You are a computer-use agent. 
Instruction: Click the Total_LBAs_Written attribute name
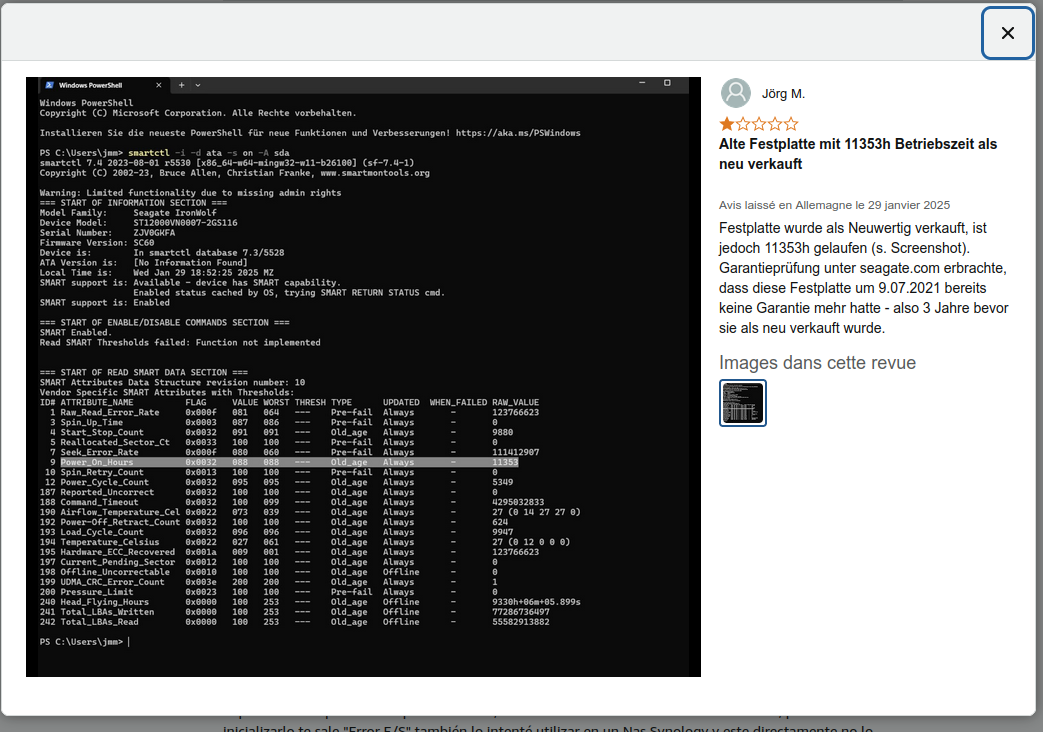107,612
